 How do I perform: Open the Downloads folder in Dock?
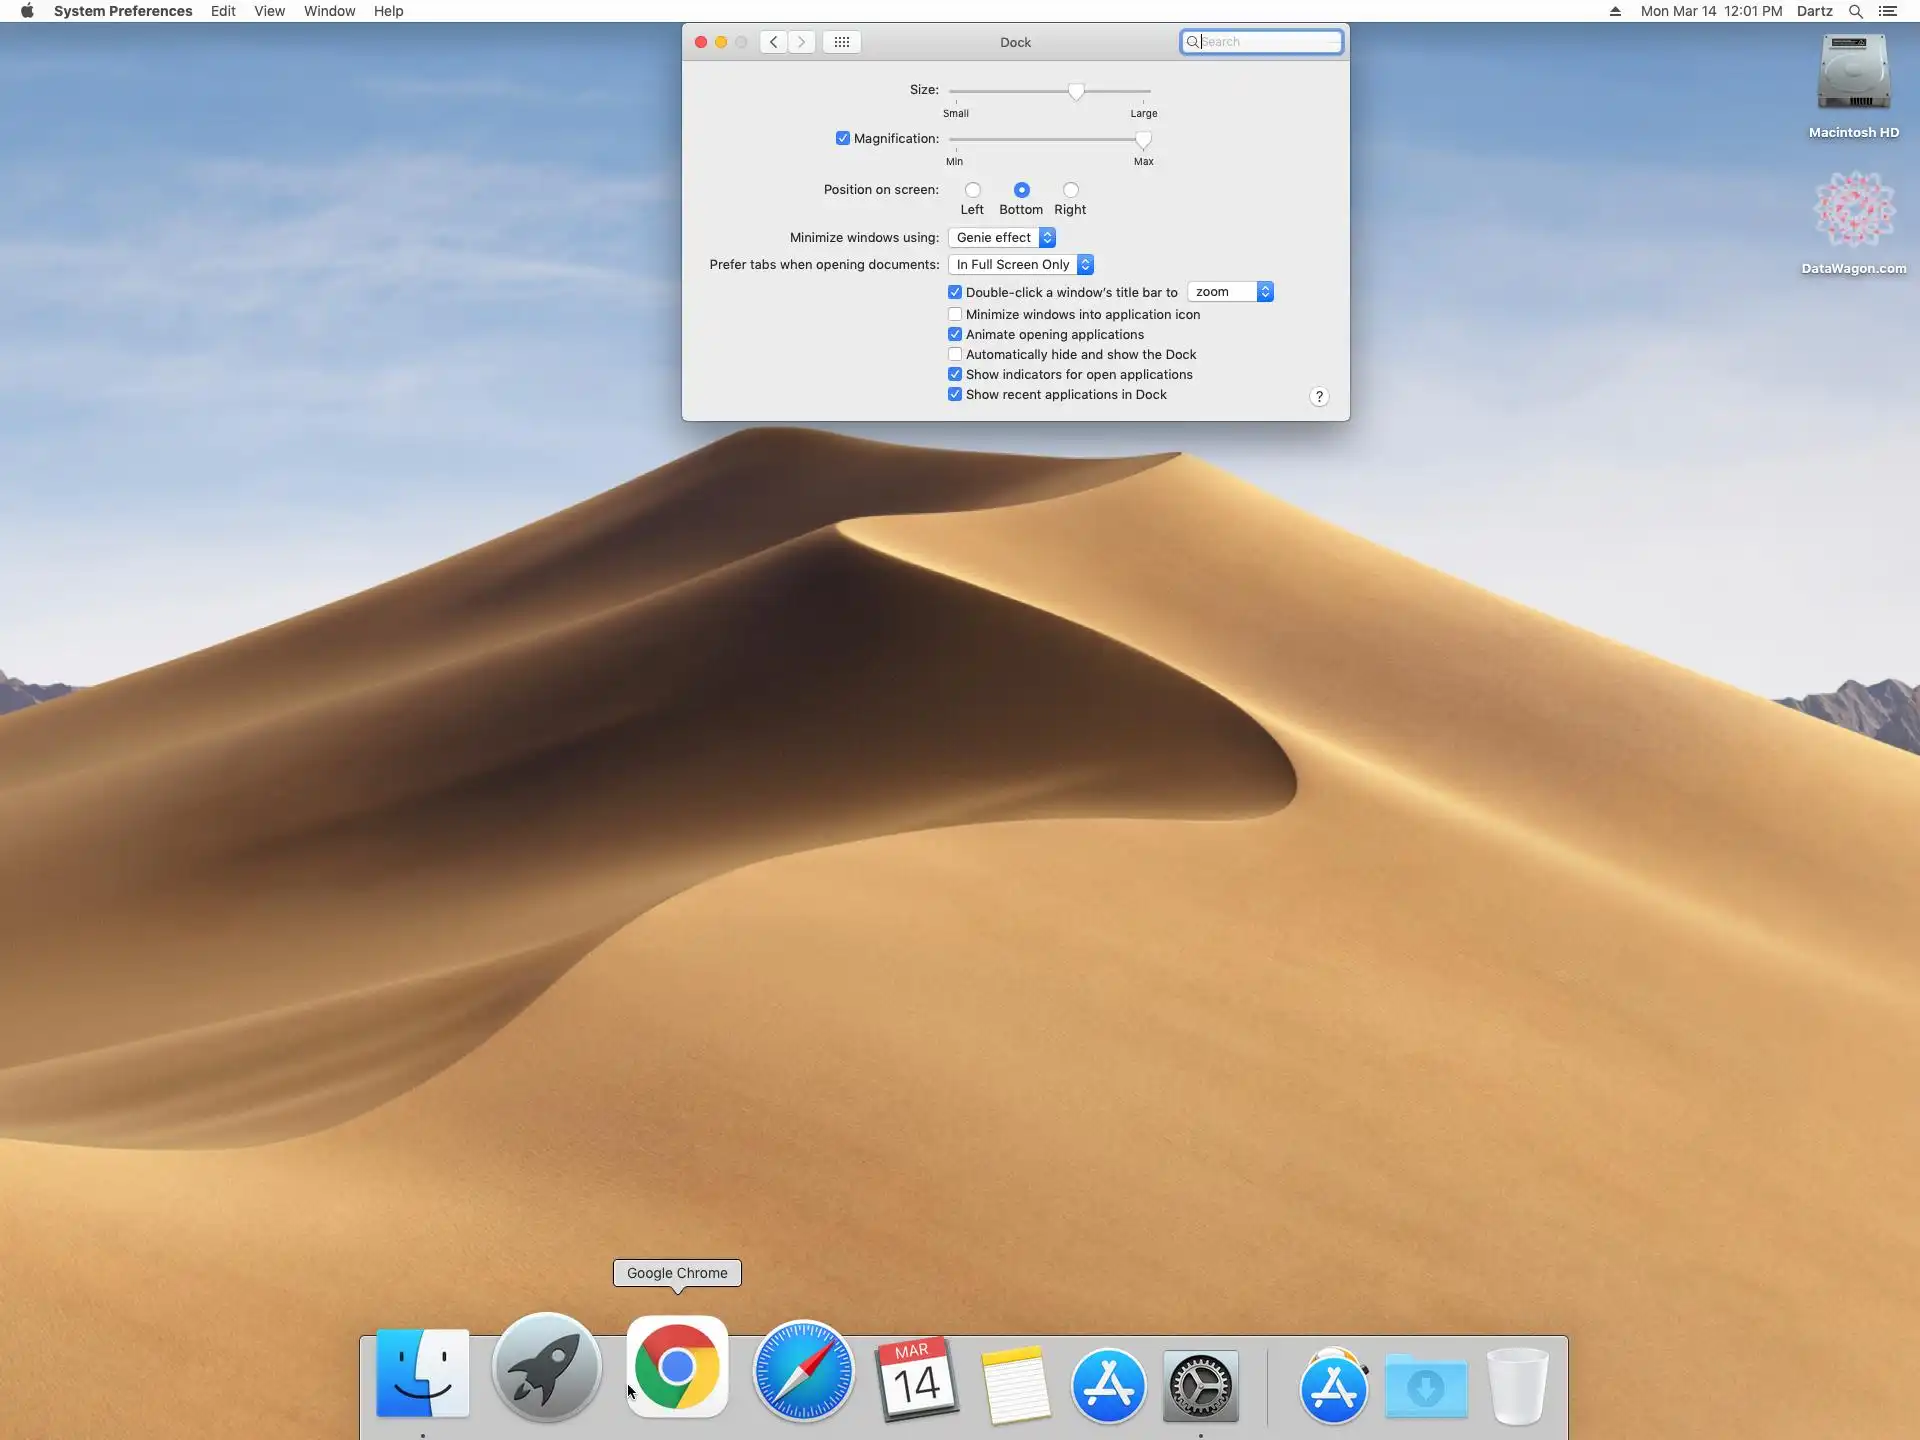[x=1426, y=1386]
